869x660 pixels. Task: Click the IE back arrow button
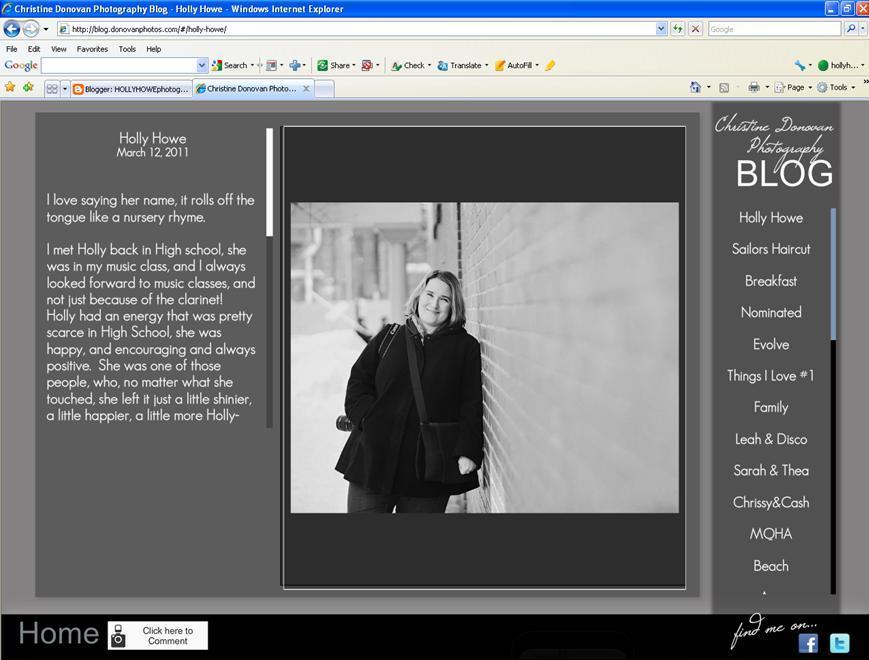click(13, 29)
